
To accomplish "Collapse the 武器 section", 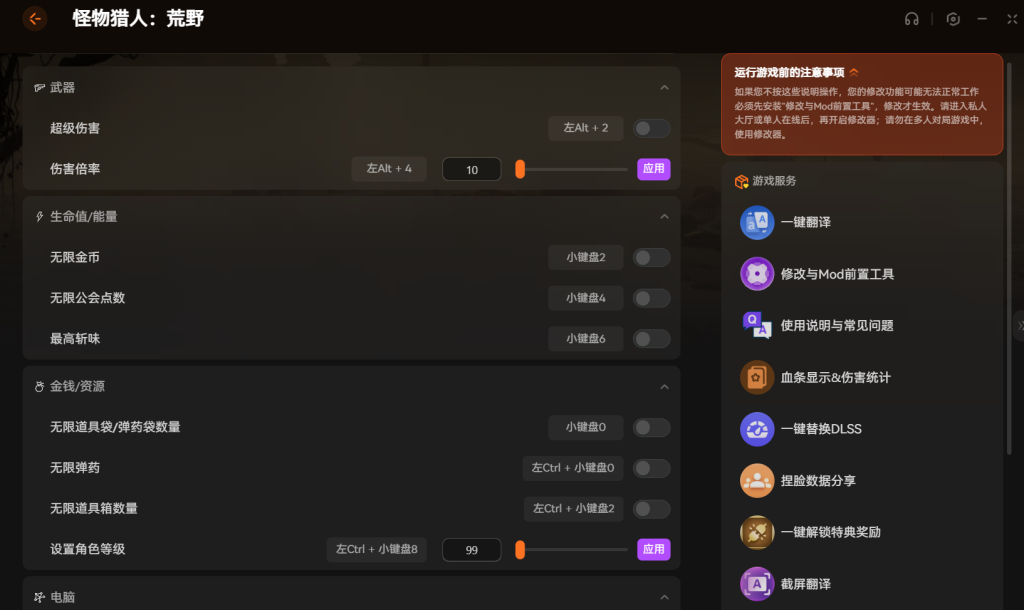I will (x=664, y=88).
